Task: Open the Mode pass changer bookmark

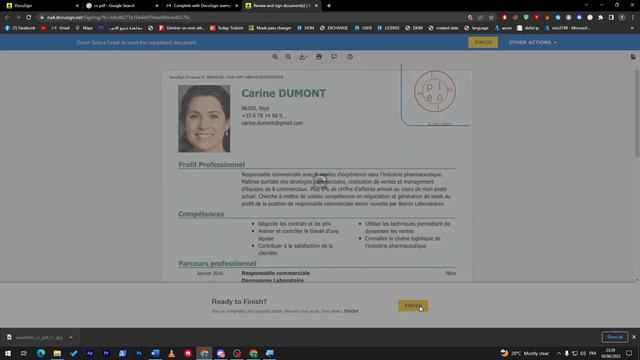Action: (270, 28)
